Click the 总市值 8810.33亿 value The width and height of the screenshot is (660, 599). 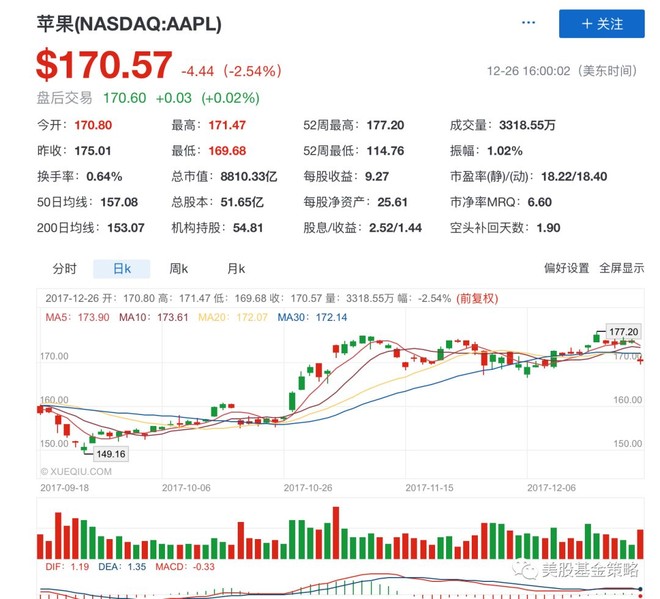pyautogui.click(x=249, y=177)
